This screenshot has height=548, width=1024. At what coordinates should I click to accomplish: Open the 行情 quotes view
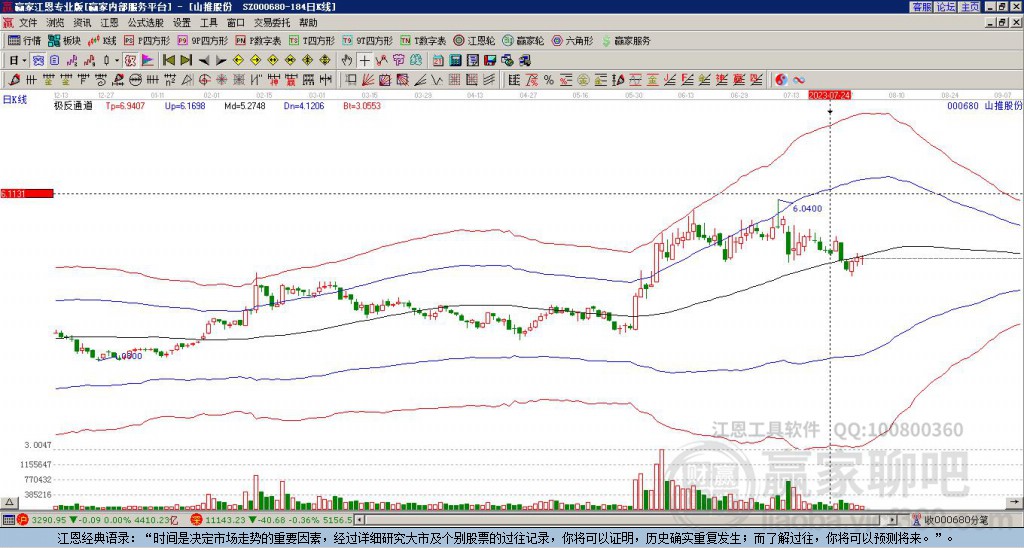25,40
